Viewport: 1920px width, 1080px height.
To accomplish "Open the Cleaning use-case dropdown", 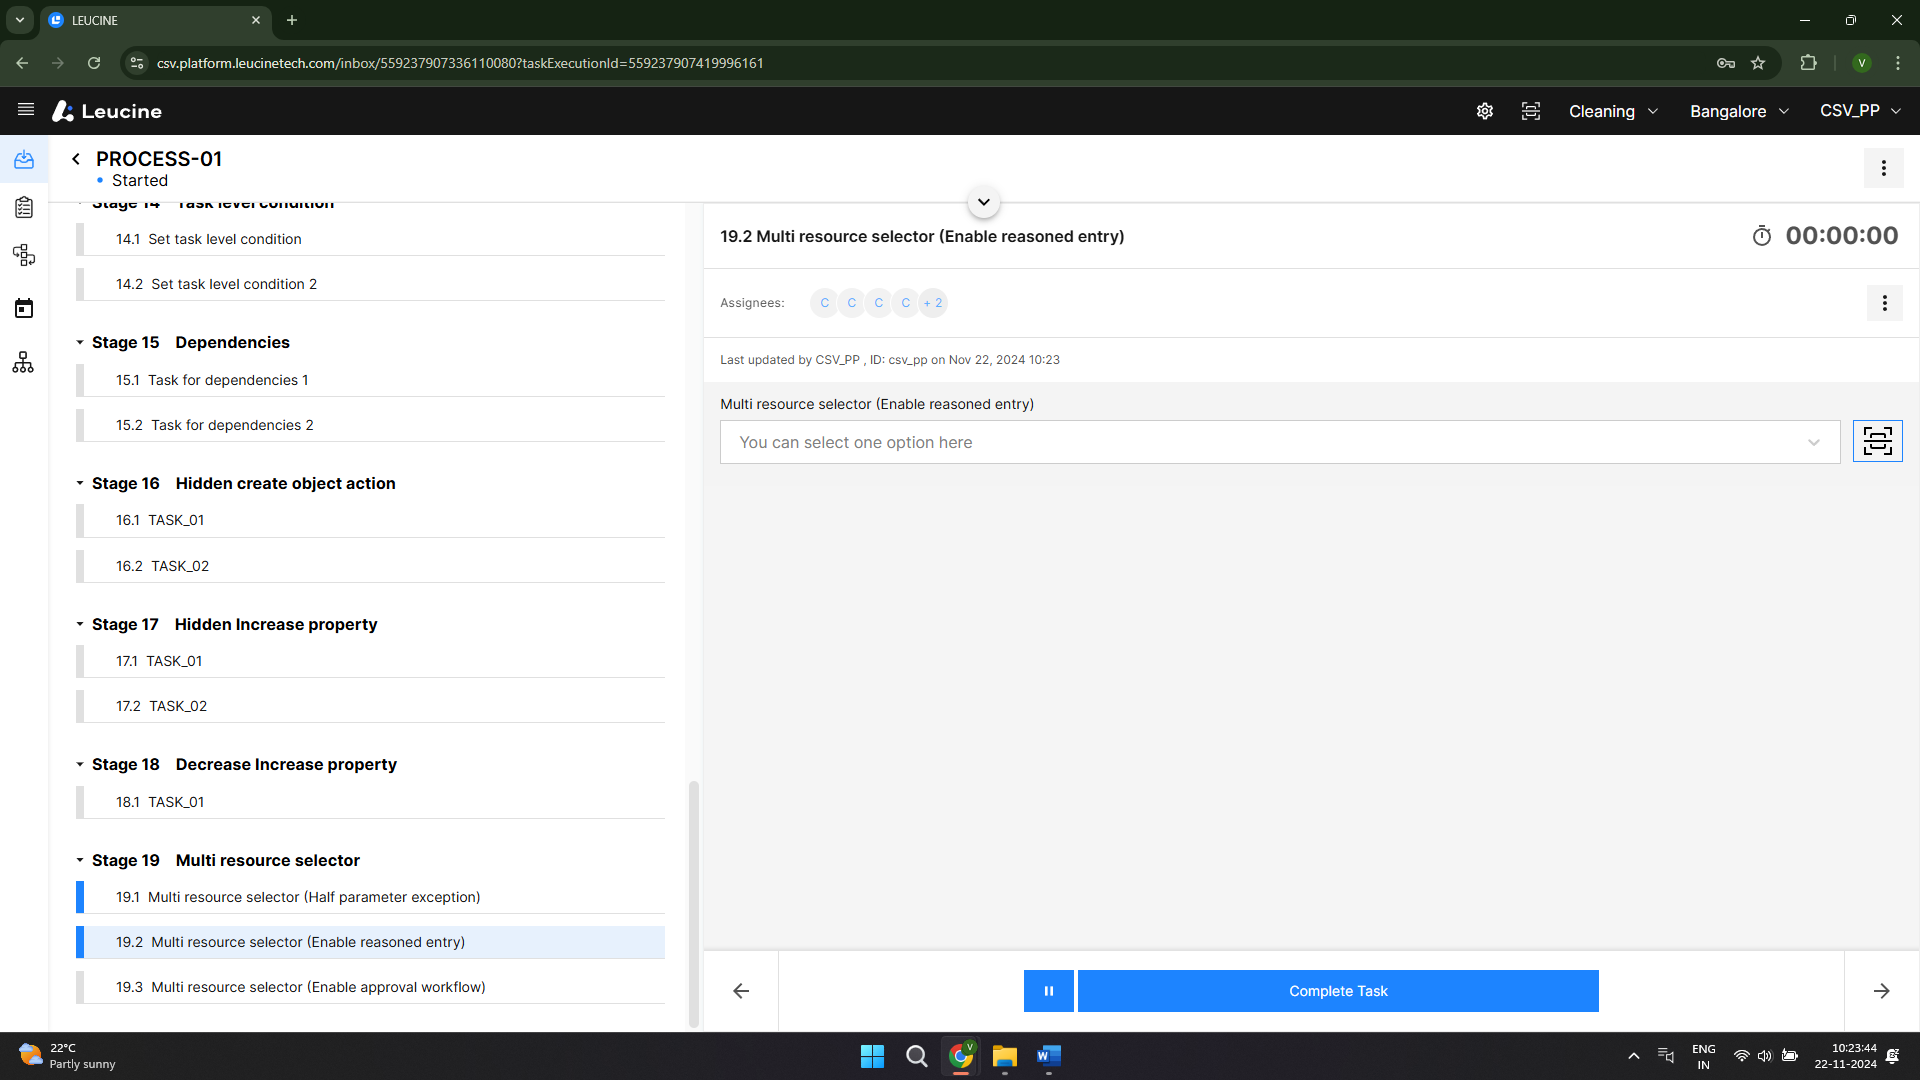I will tap(1612, 111).
